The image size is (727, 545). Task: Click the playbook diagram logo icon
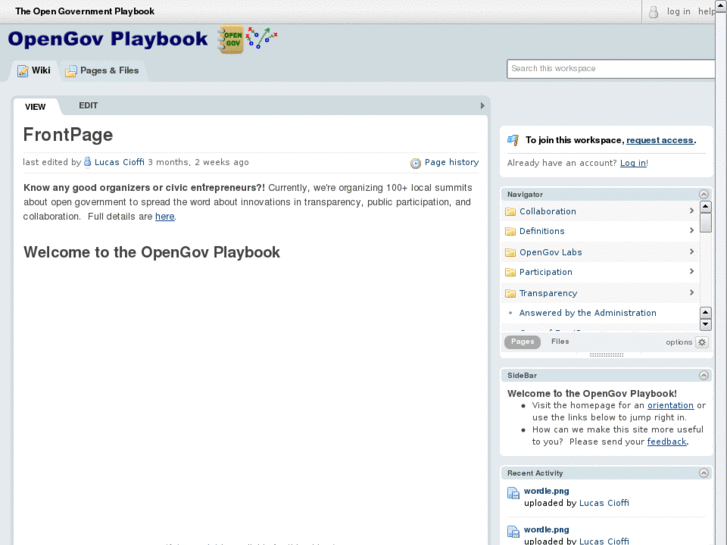pyautogui.click(x=261, y=38)
